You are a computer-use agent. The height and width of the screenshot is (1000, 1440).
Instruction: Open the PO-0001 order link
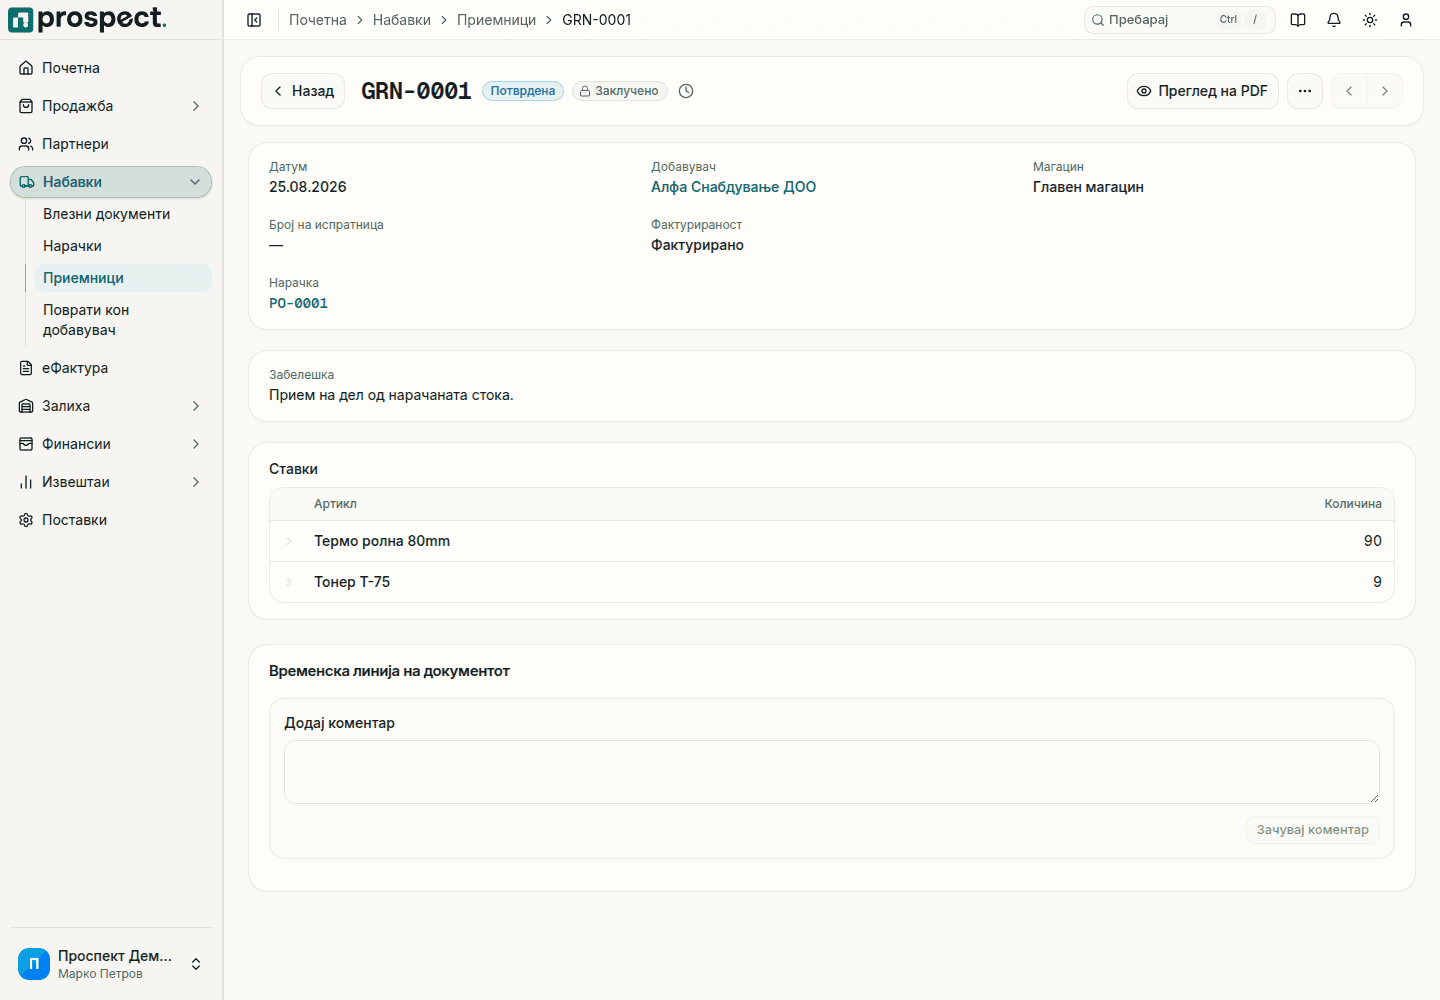(x=298, y=303)
